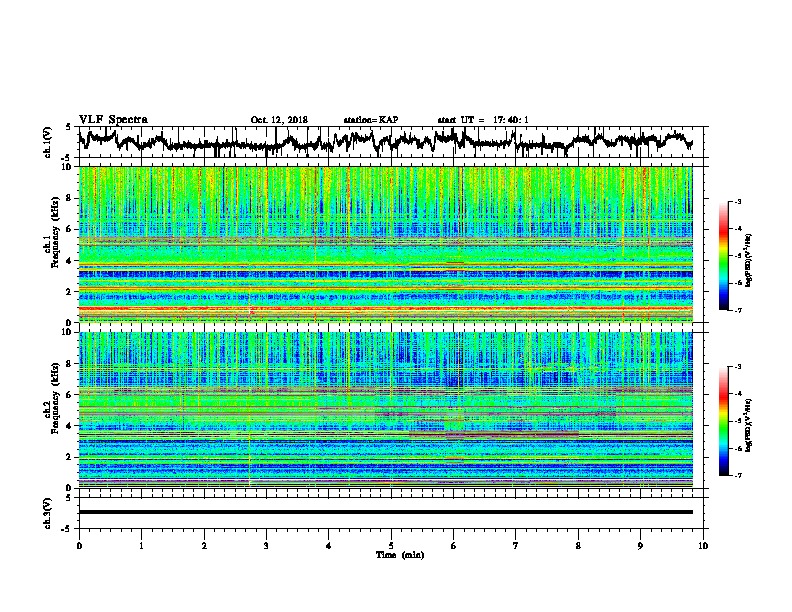Viewport: 792px width, 612px height.
Task: Click the ch.1 spectrogram color scale bar
Action: coord(723,256)
